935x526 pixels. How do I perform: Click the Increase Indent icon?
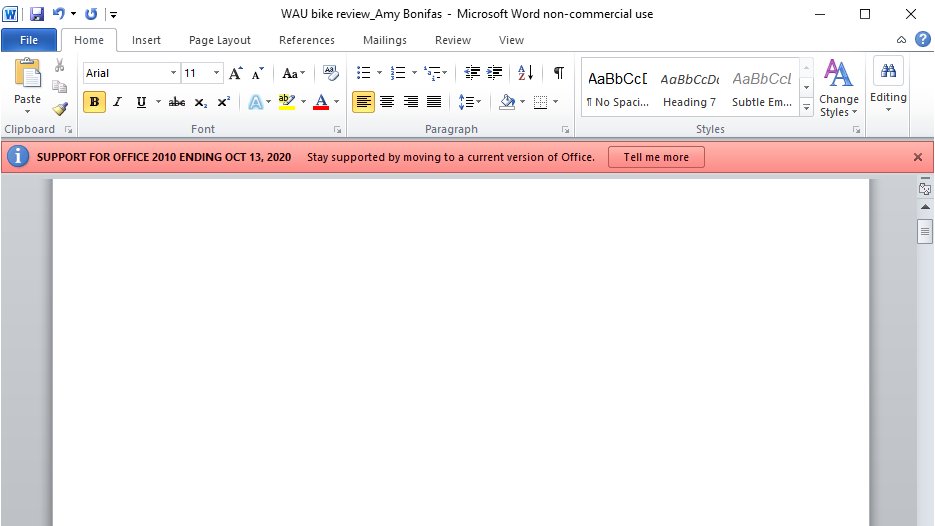tap(495, 73)
